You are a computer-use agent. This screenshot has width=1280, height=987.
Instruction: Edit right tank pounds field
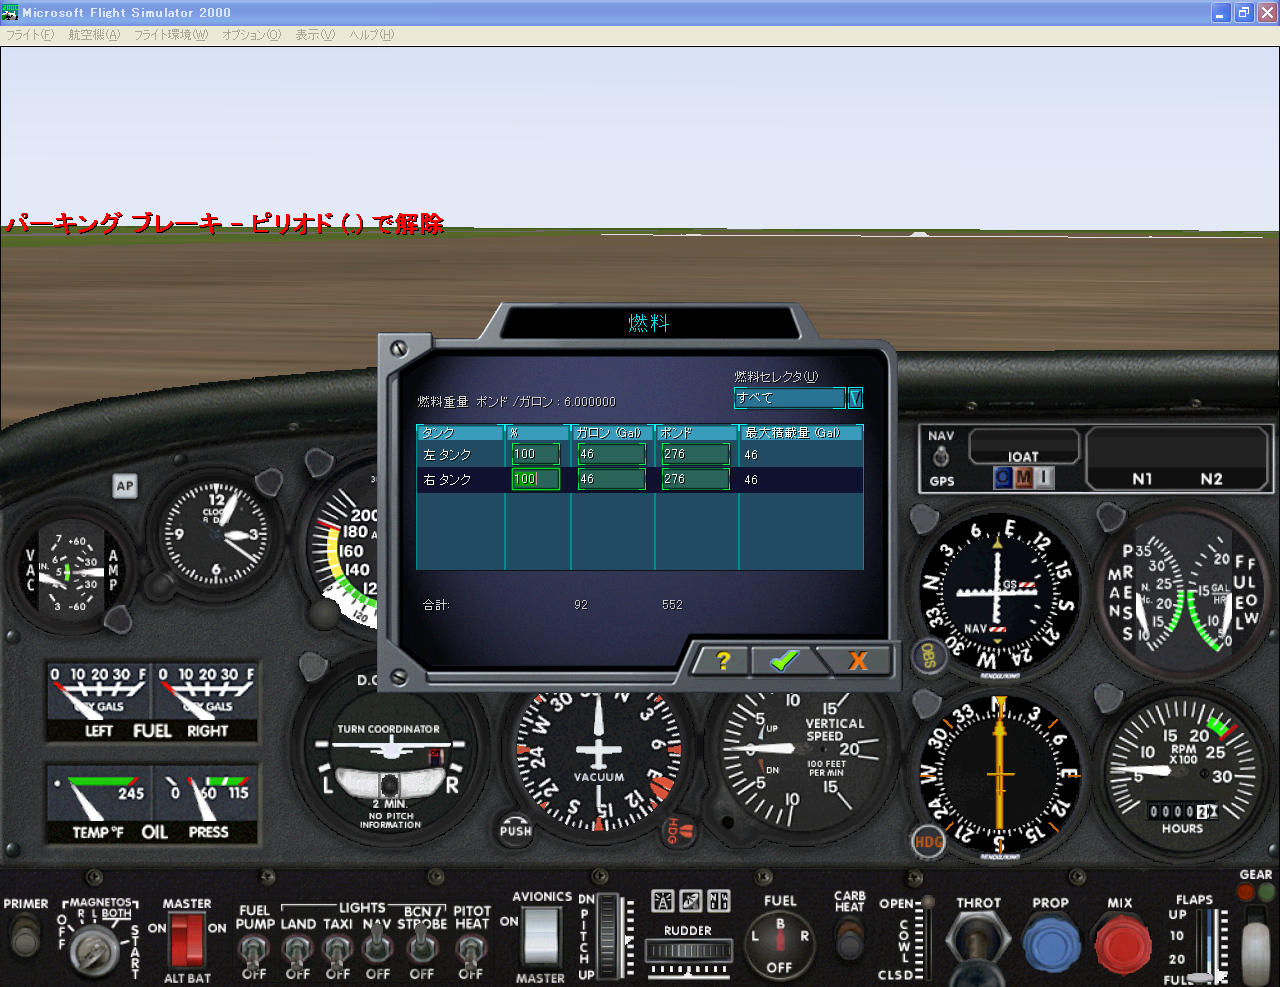695,480
